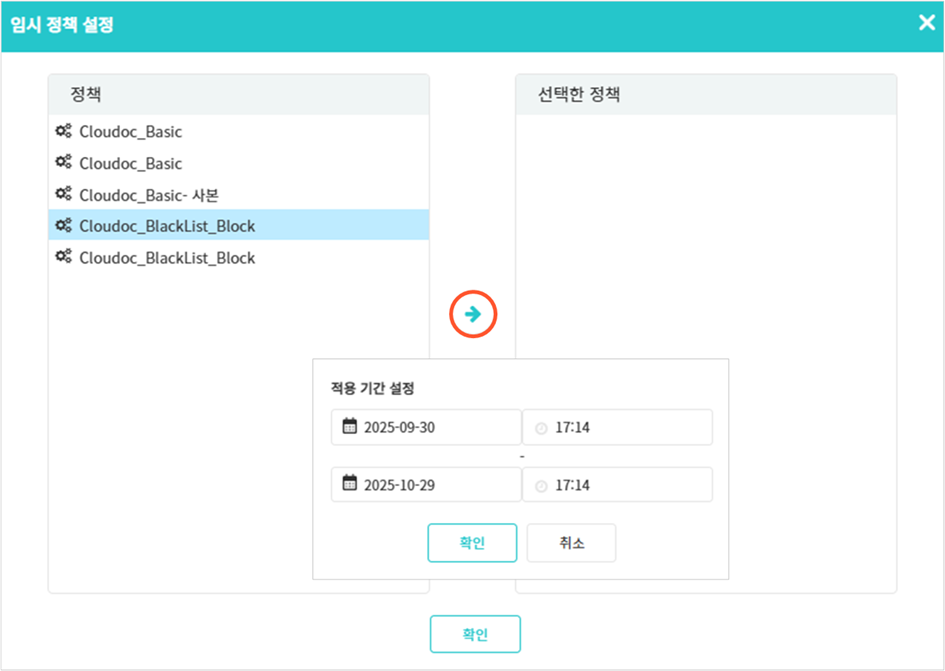Viewport: 945px width, 671px height.
Task: Click the 정책 list header
Action: click(238, 95)
